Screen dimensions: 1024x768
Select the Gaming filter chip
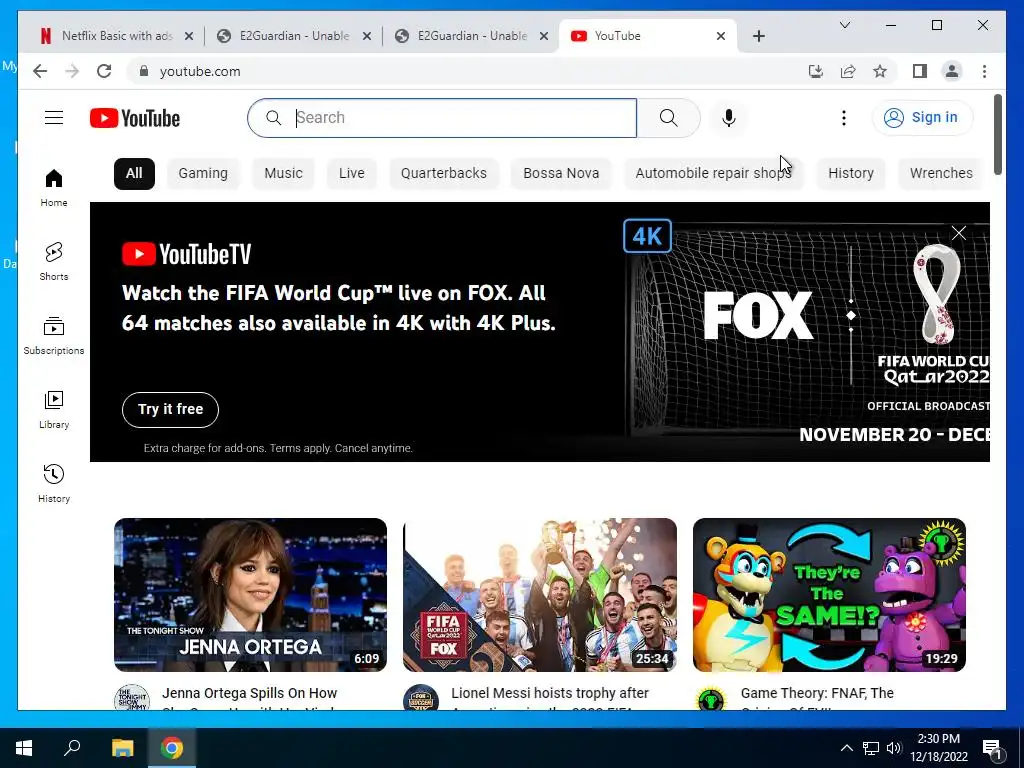coord(203,174)
